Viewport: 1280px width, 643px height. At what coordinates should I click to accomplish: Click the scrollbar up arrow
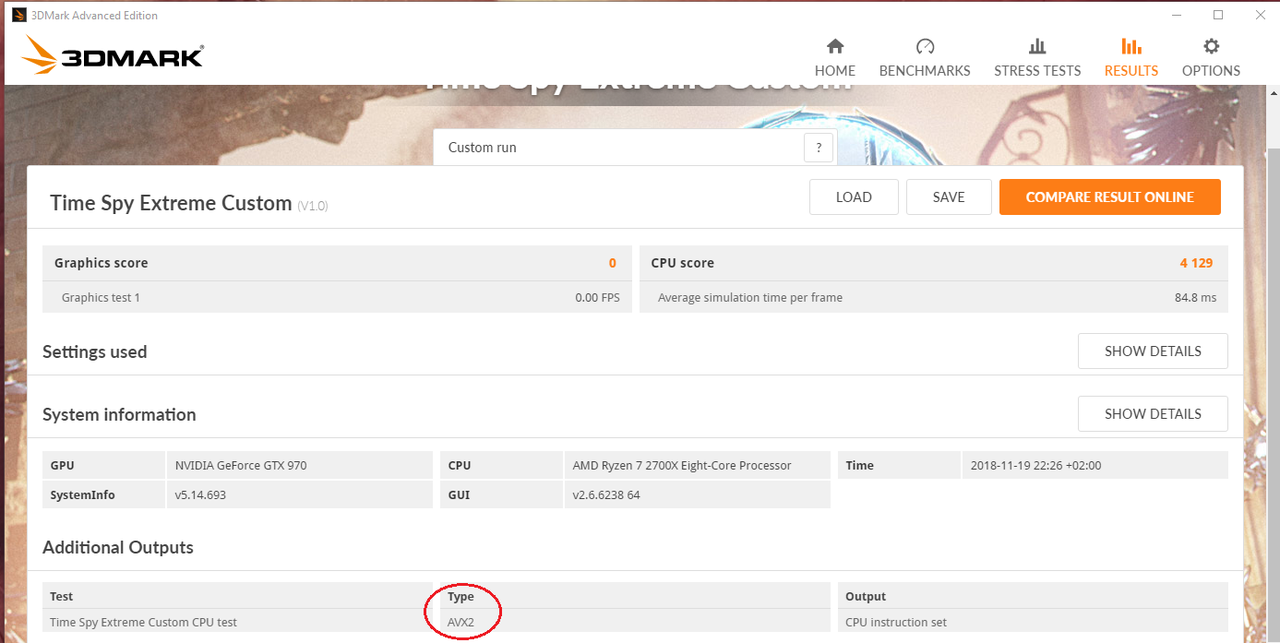coord(1272,95)
